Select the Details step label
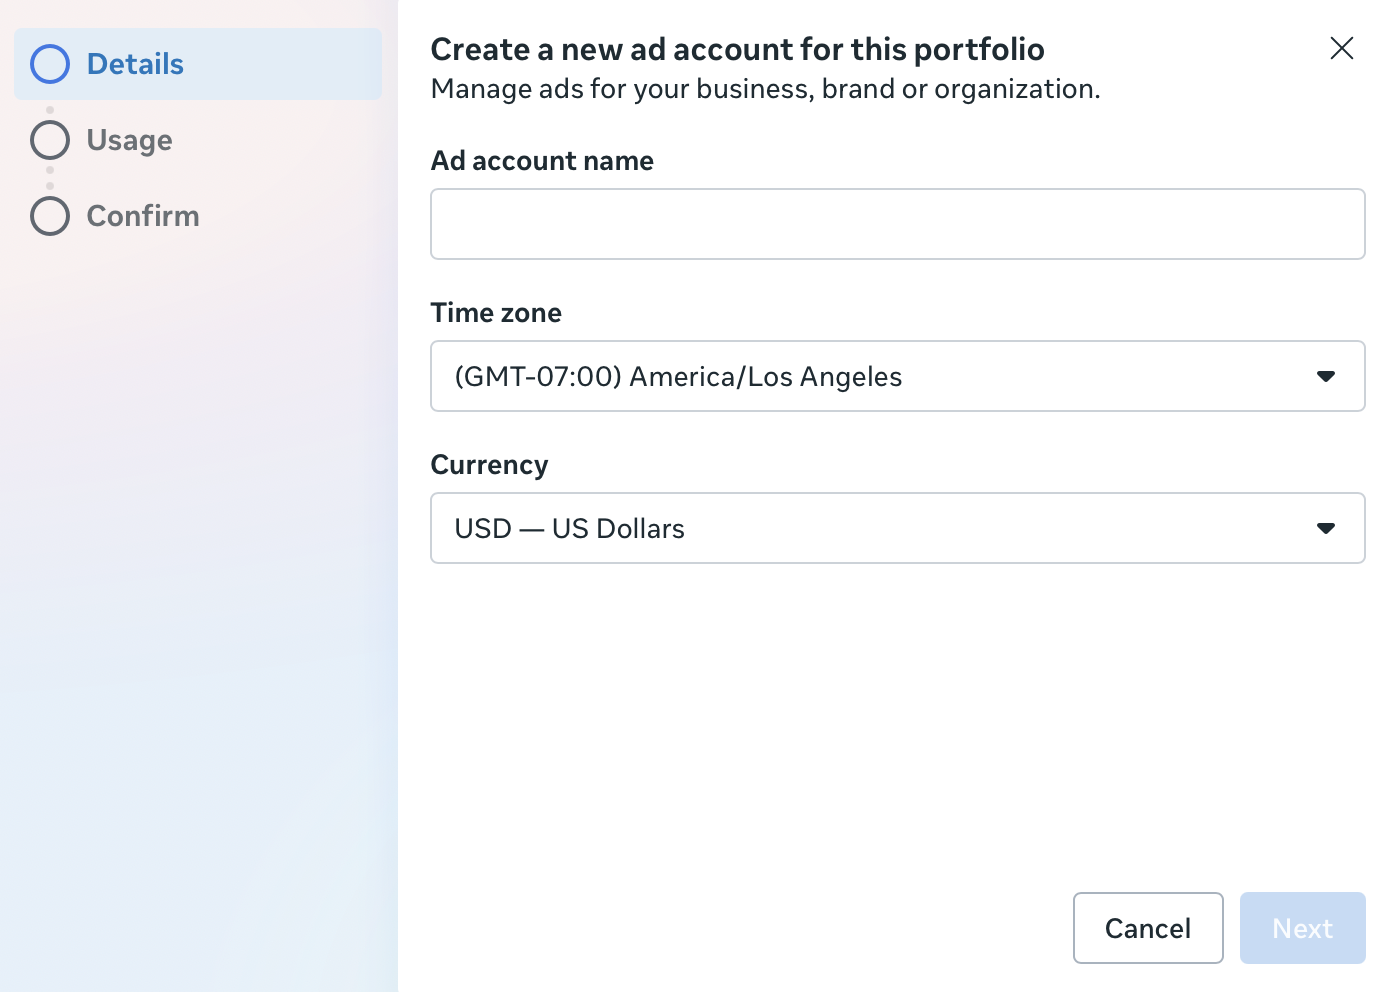Viewport: 1396px width, 992px height. coord(135,64)
